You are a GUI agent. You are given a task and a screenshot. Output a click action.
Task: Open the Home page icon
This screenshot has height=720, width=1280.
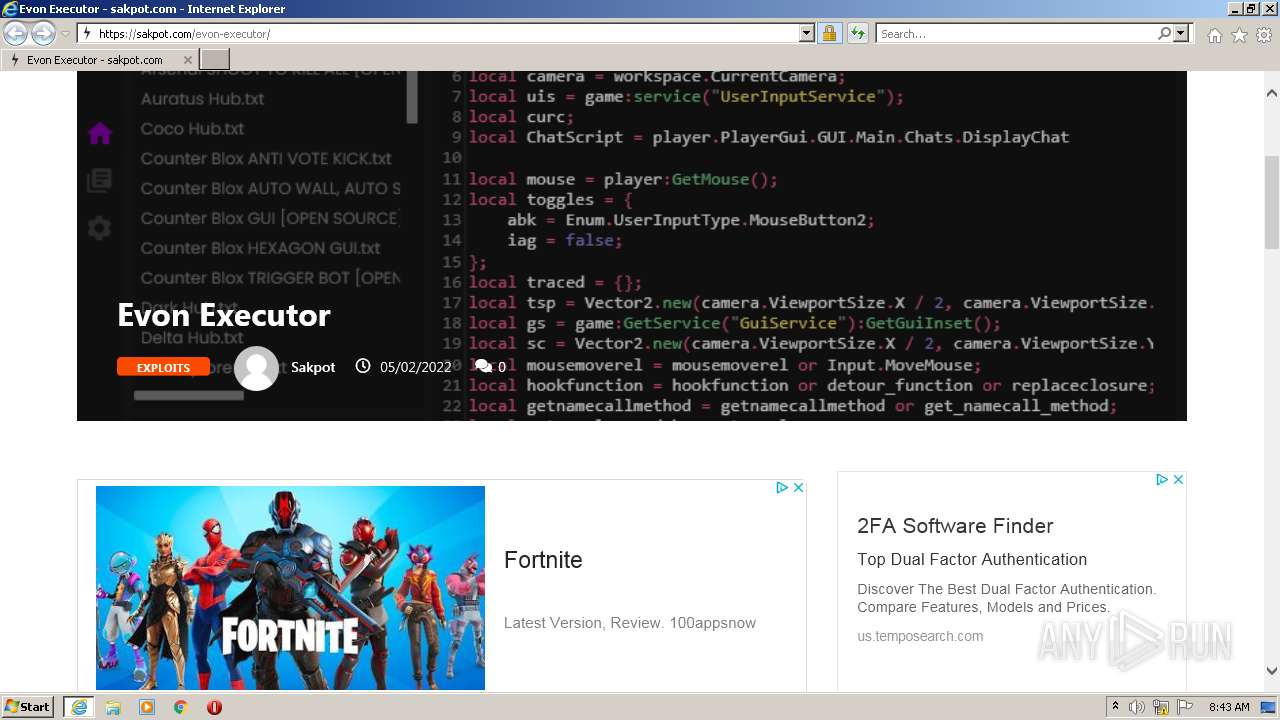[1214, 35]
